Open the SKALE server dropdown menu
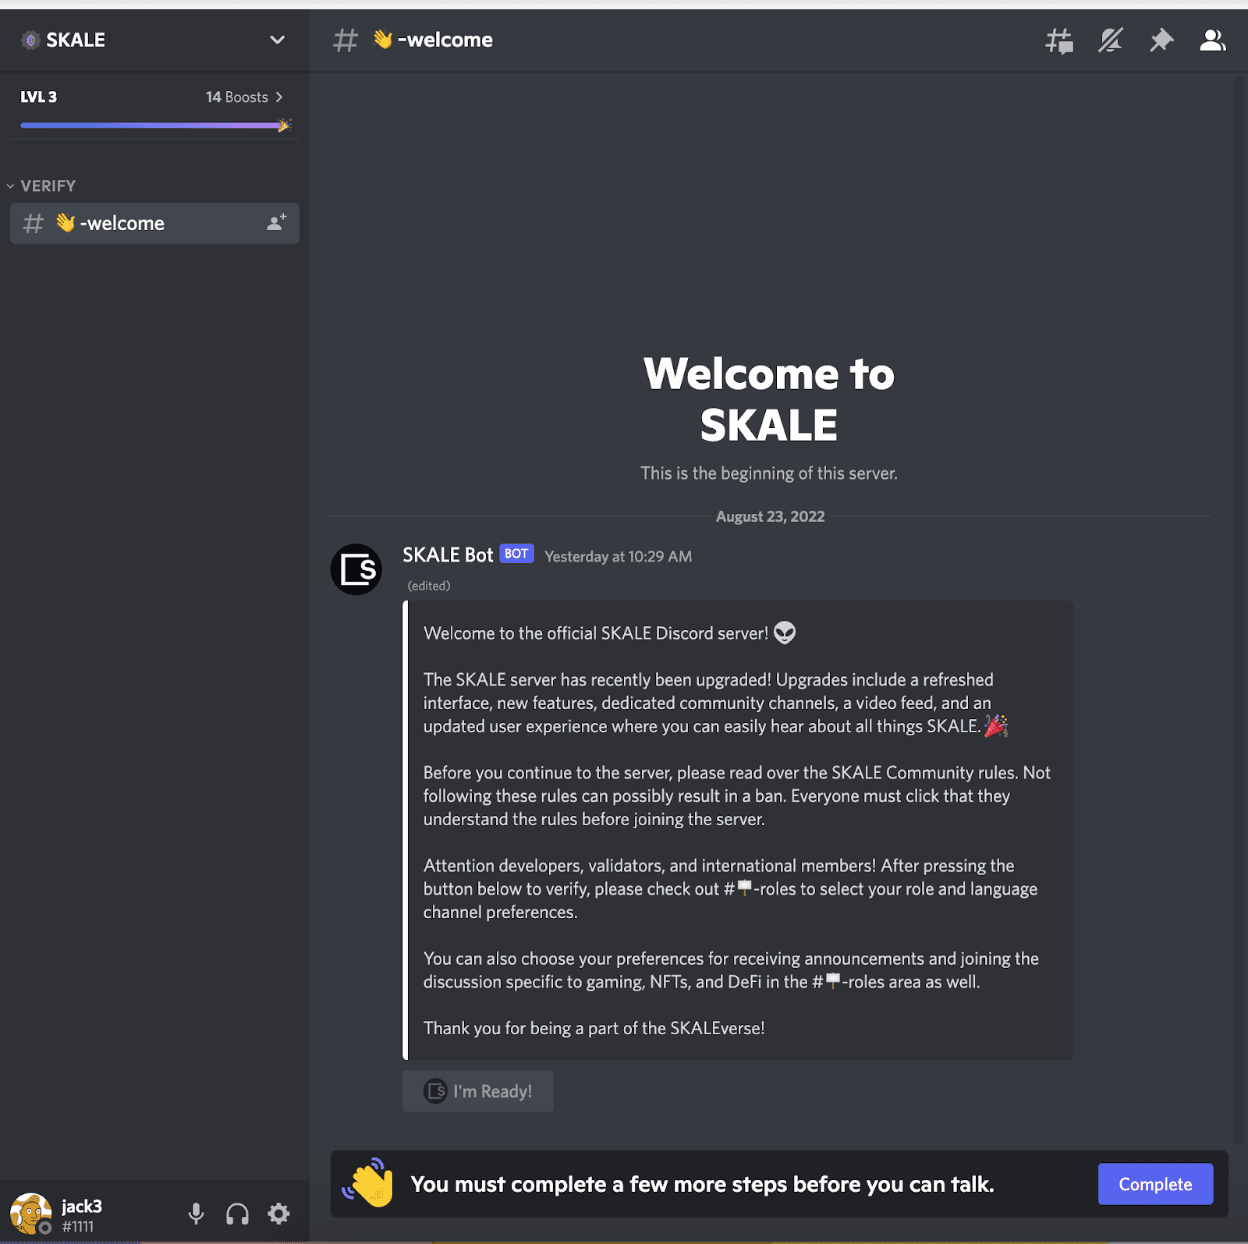Screen dimensions: 1248x1244 pos(277,40)
